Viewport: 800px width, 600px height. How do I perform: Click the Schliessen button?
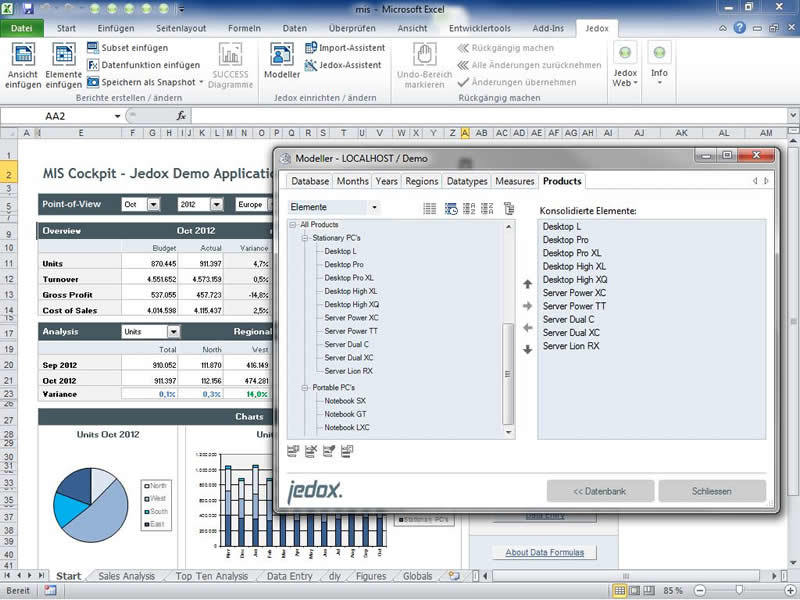point(712,491)
